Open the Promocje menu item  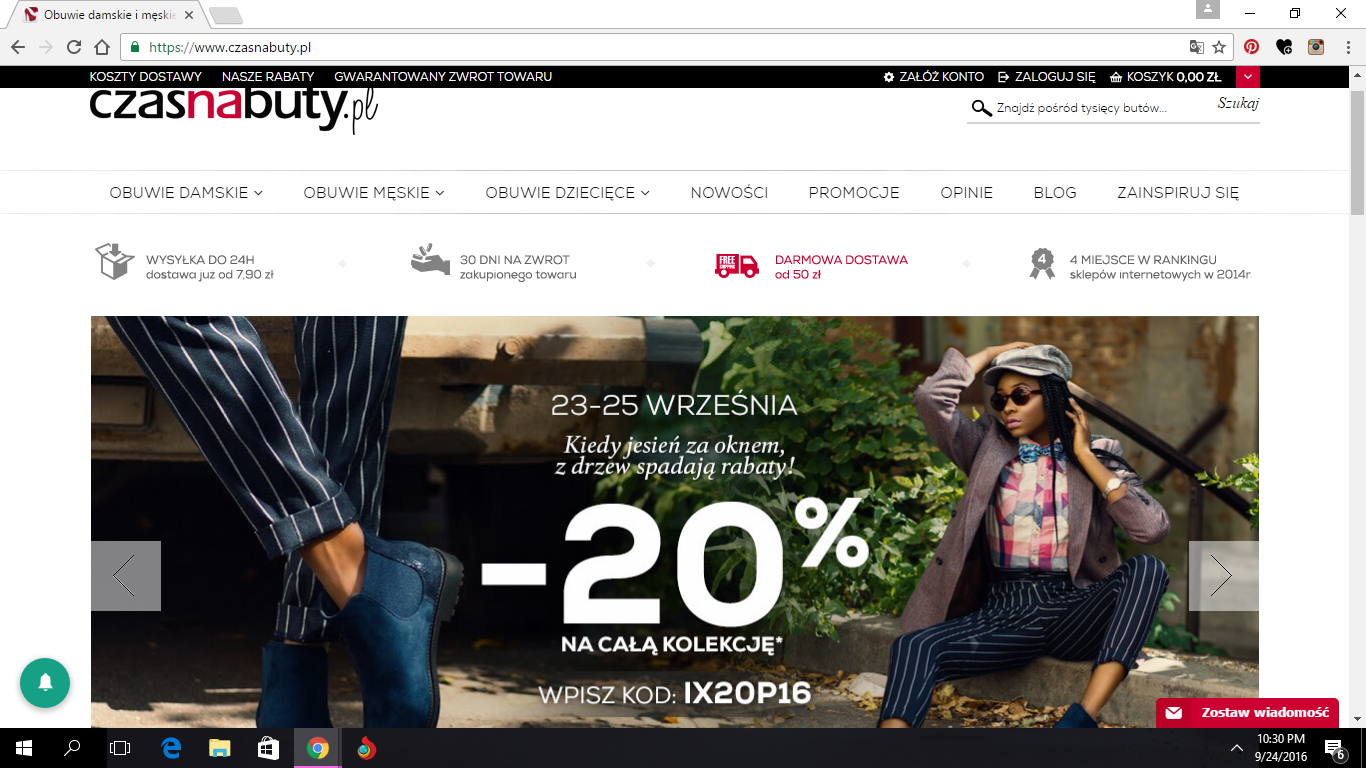click(854, 193)
